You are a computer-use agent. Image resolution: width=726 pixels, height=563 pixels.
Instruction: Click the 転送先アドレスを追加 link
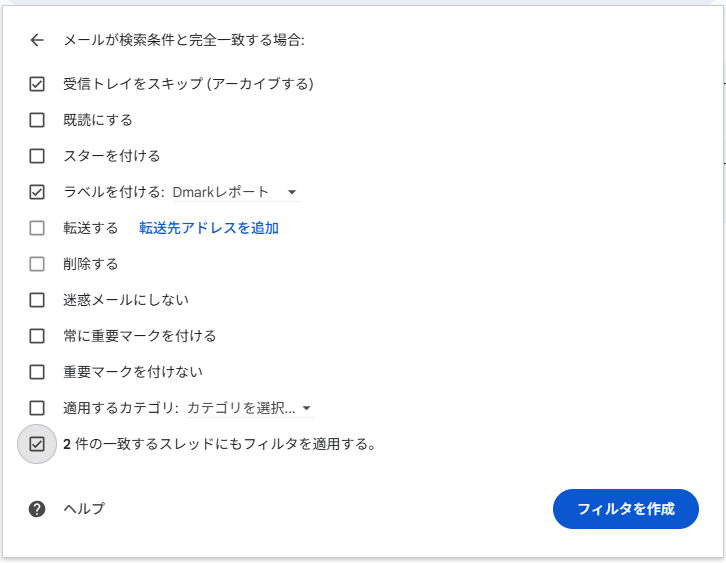(x=209, y=228)
